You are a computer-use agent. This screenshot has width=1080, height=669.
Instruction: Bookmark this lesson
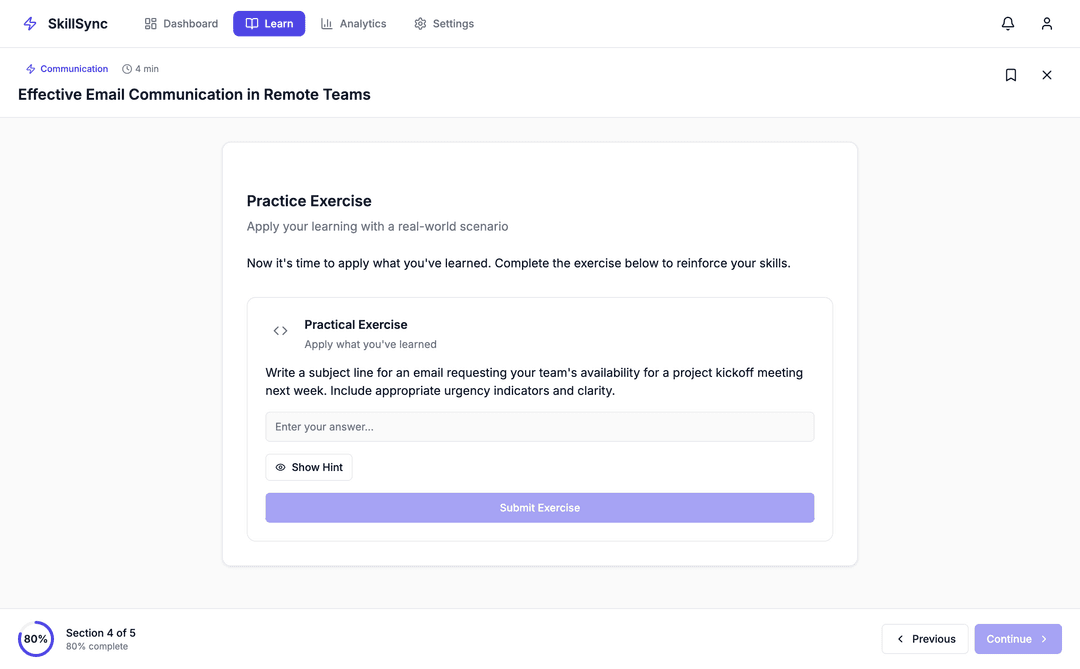point(1011,75)
